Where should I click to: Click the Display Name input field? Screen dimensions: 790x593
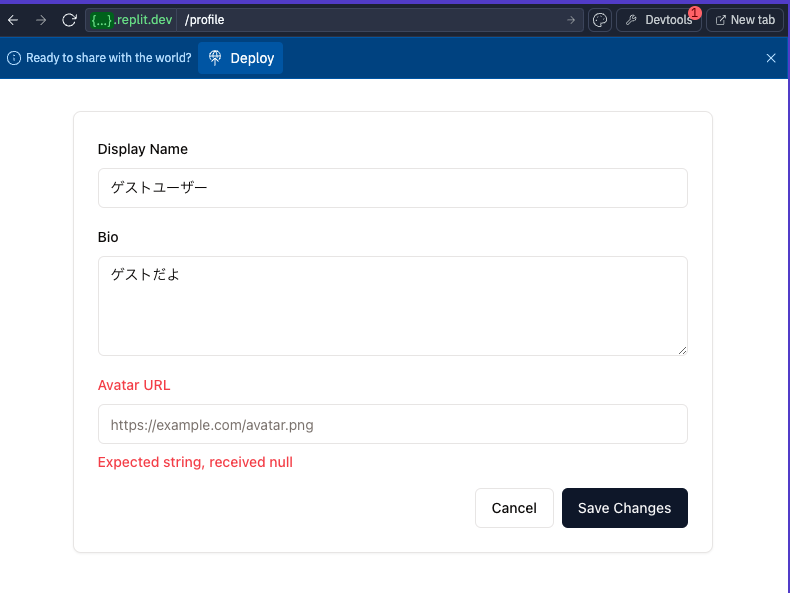[392, 188]
